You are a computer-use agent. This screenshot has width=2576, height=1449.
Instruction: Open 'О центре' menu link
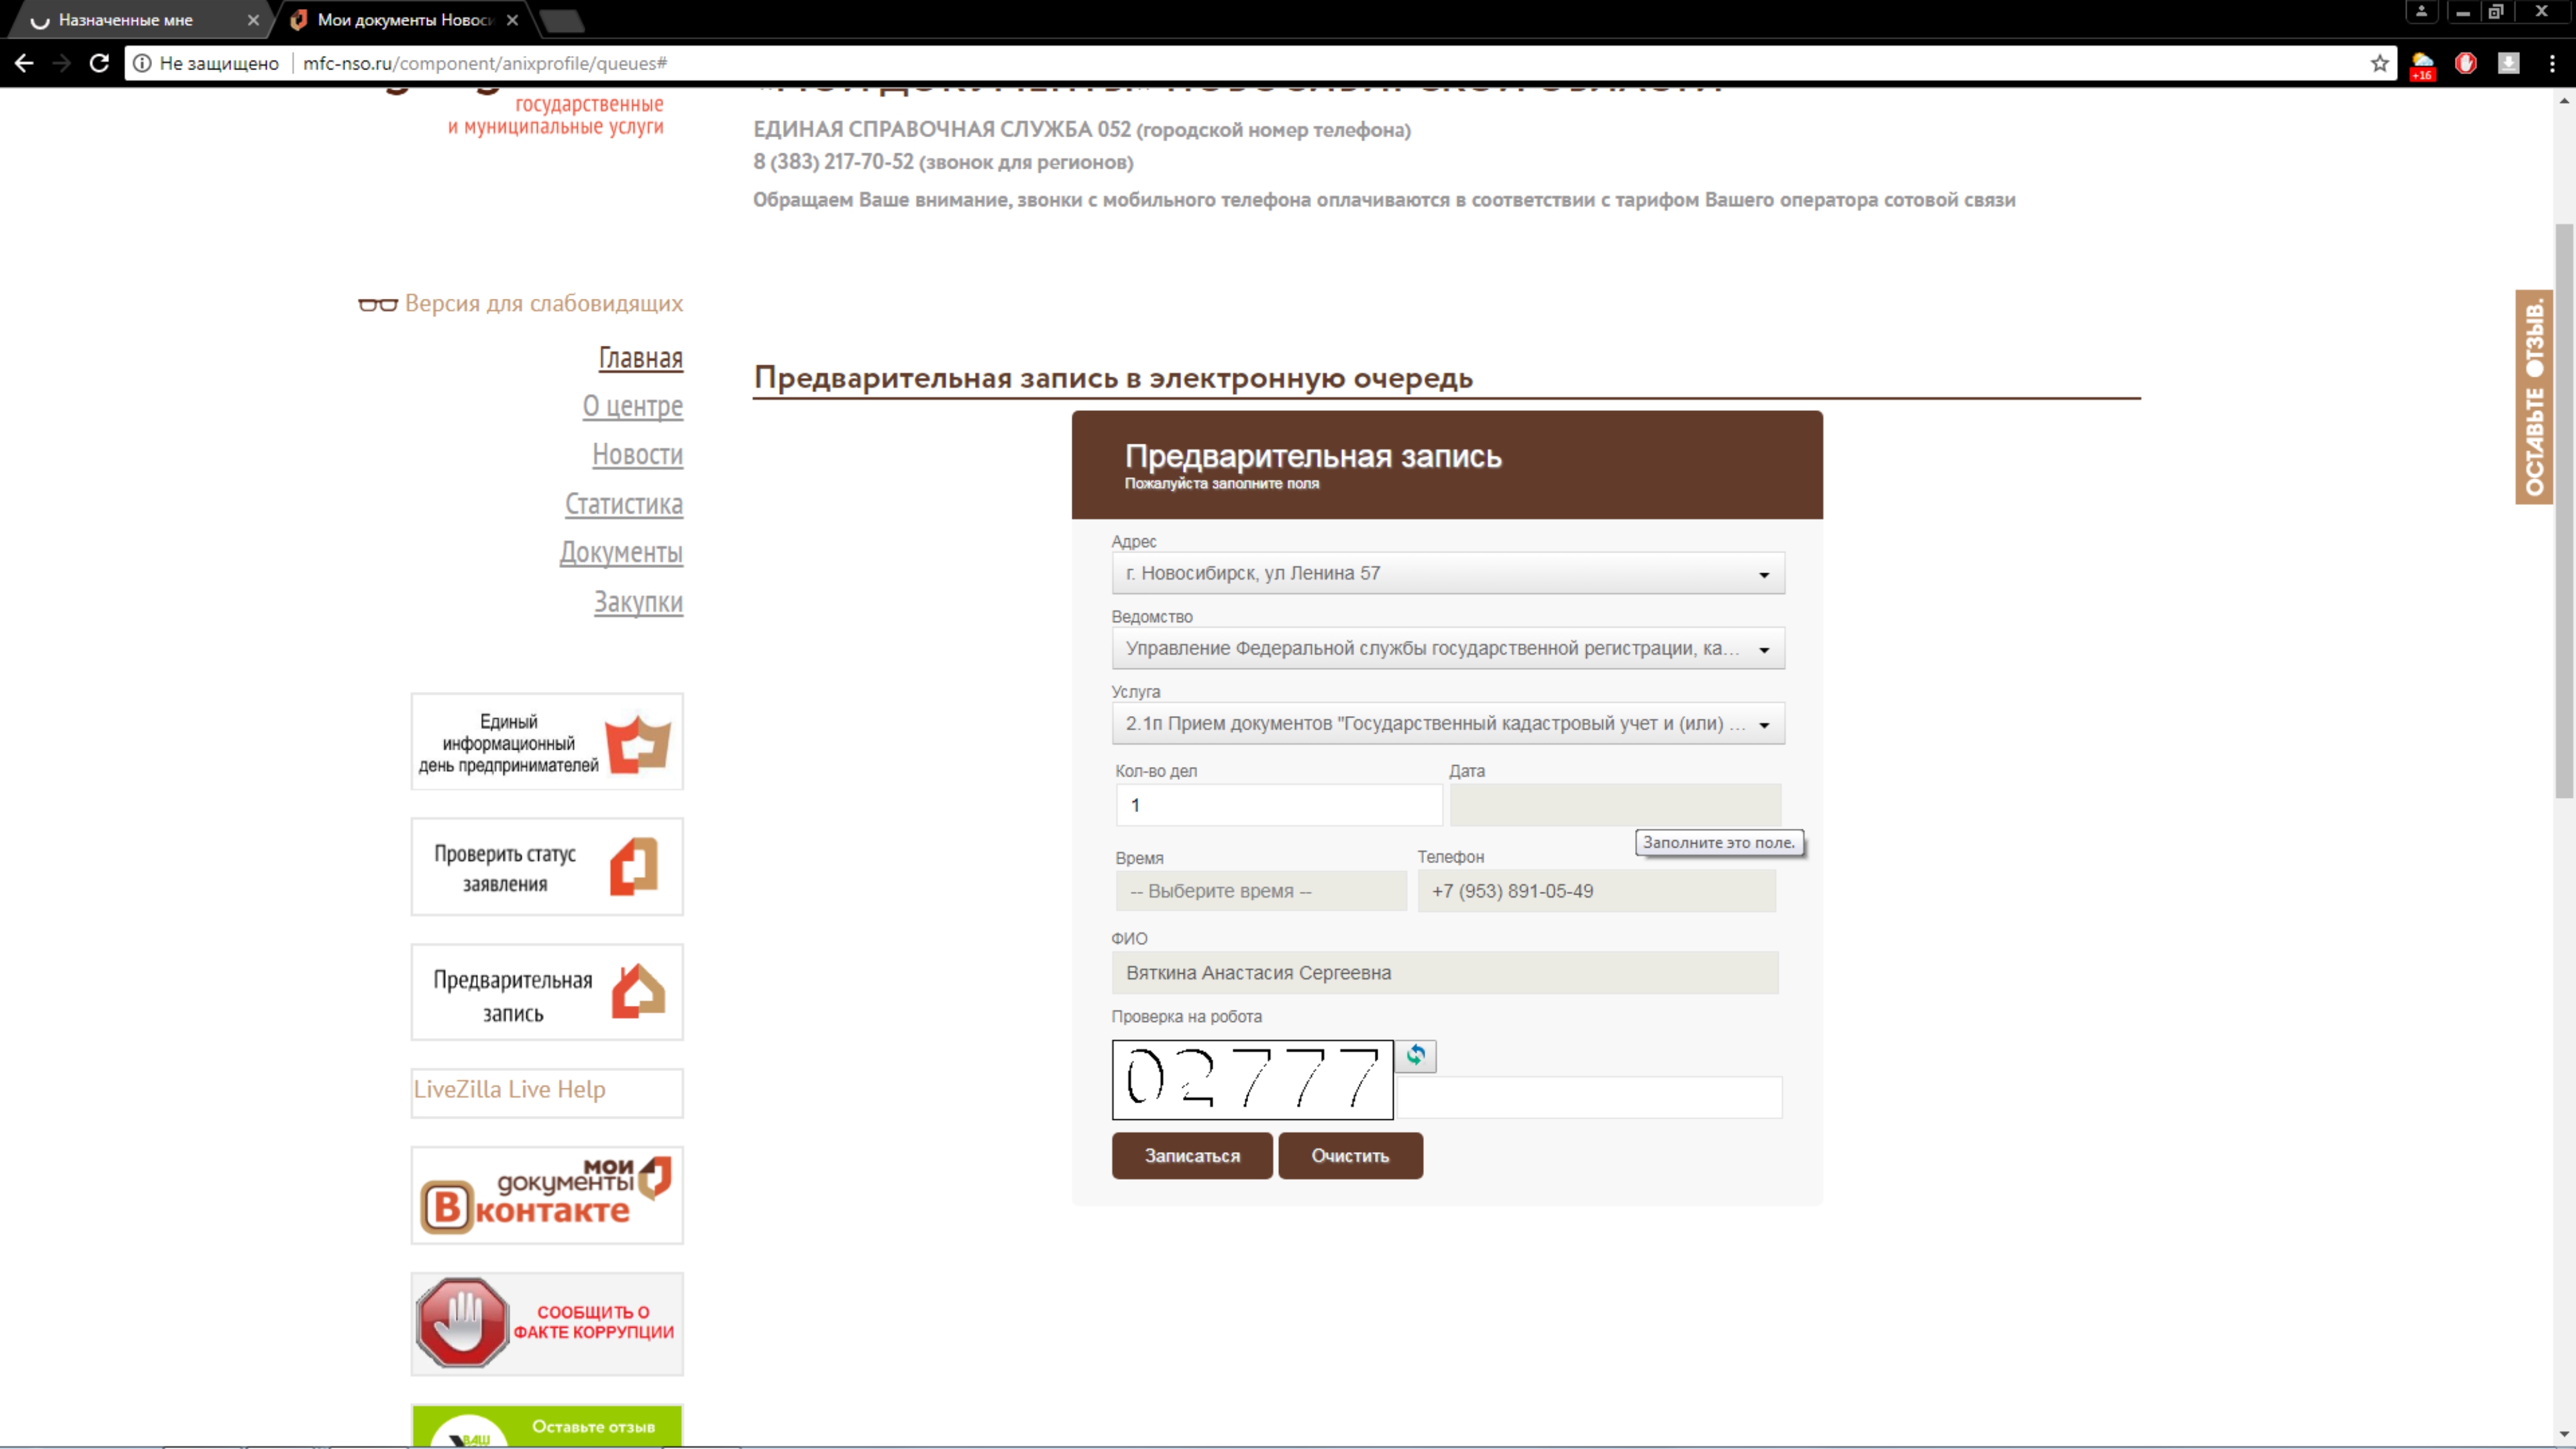632,406
